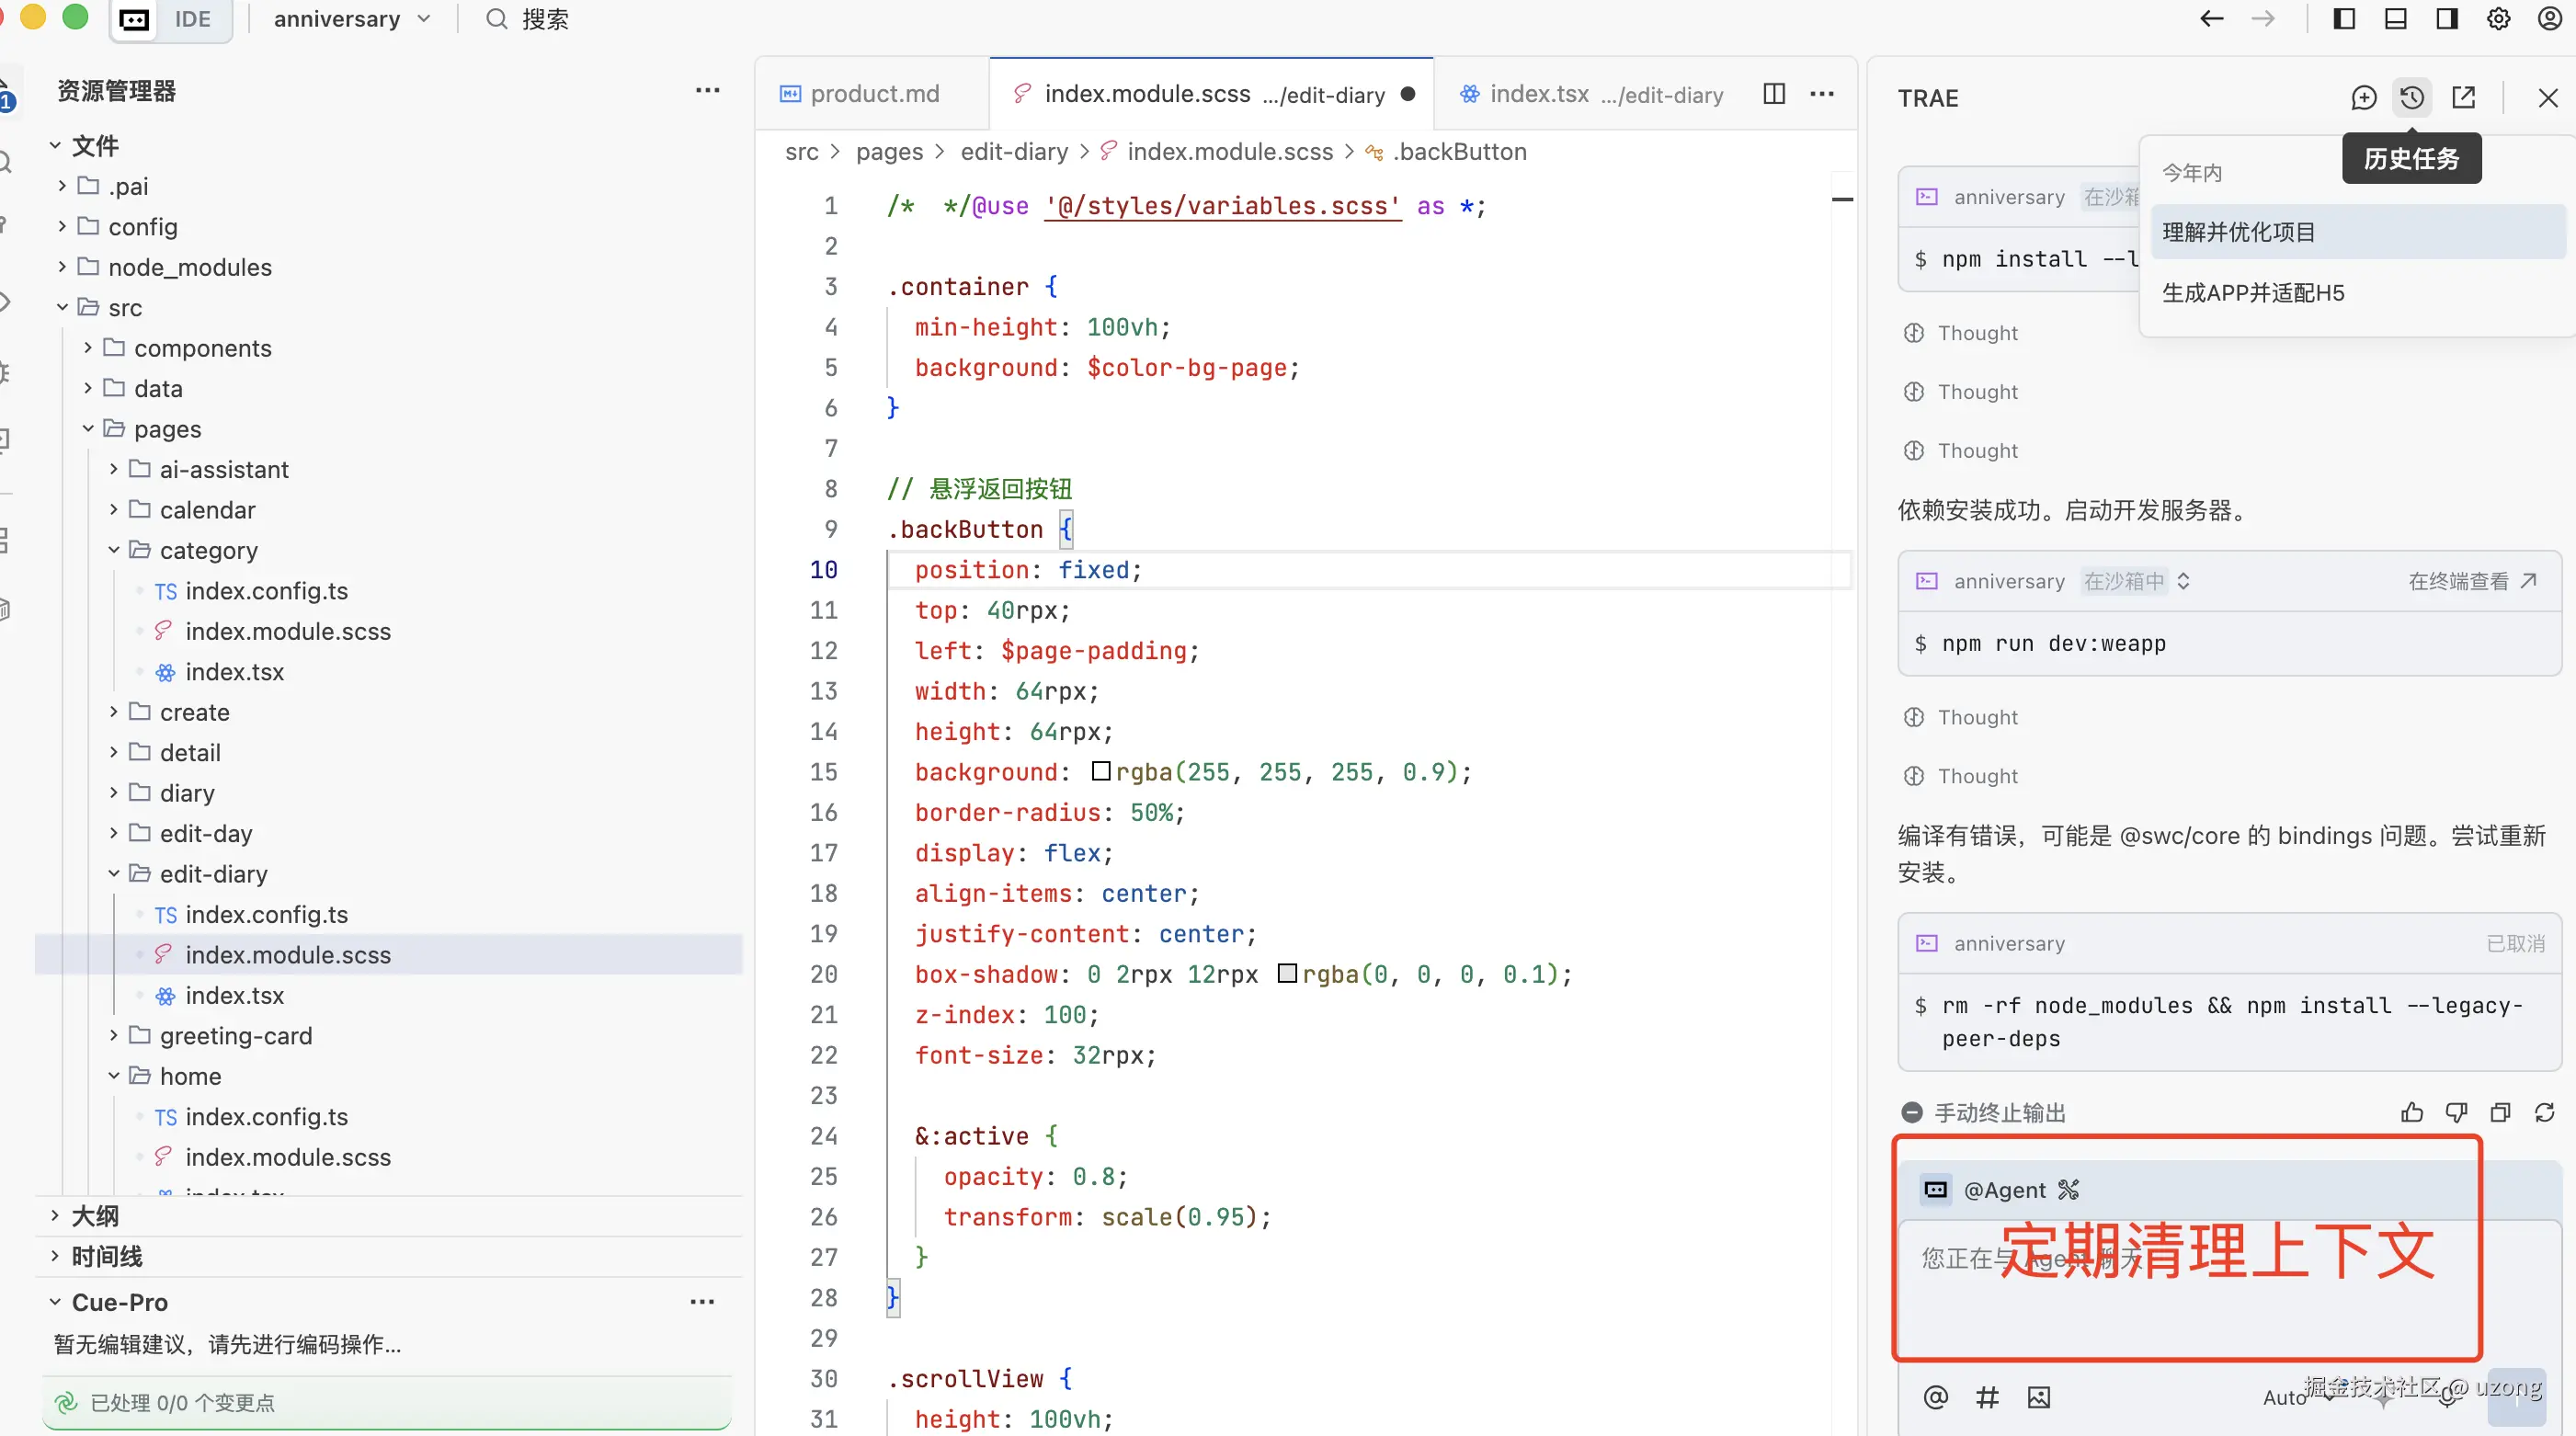Click the TRAE mode icon beside IDE

coord(135,20)
